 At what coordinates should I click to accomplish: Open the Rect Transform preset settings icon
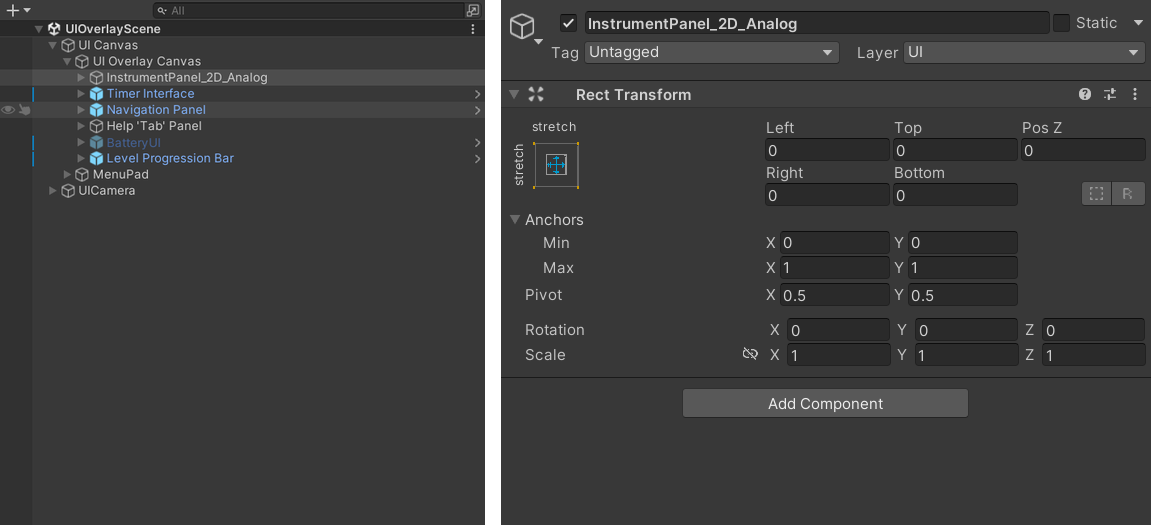coord(1110,94)
